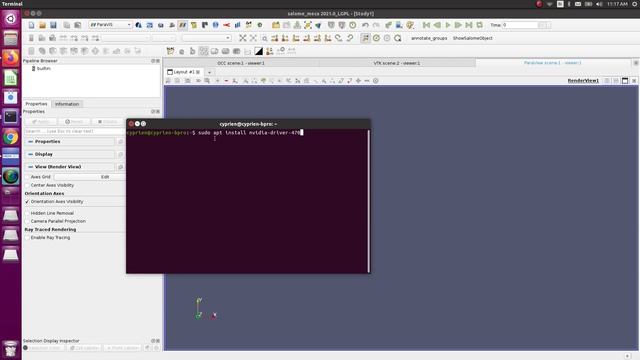Click the Undo arrow in the toolbar
The image size is (640, 360).
(x=365, y=25)
